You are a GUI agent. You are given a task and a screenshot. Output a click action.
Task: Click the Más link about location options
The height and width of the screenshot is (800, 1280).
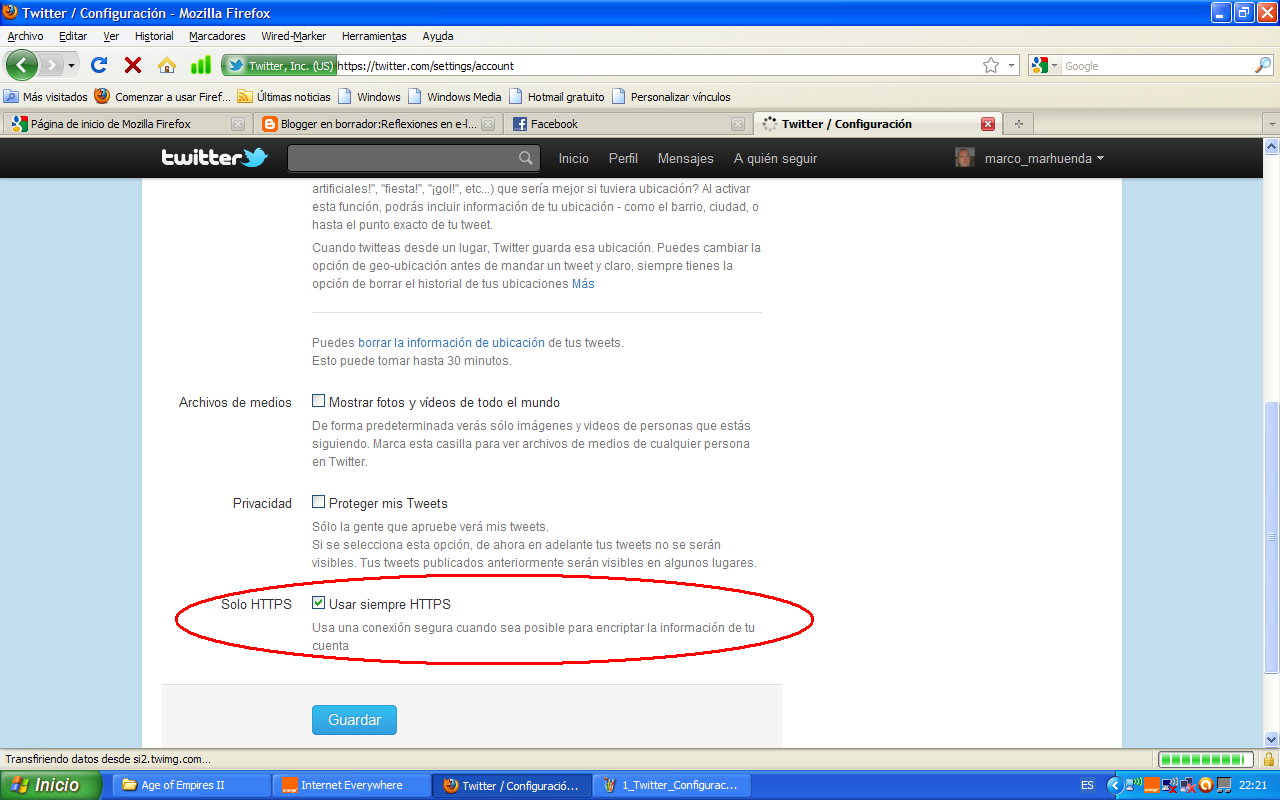pos(583,284)
